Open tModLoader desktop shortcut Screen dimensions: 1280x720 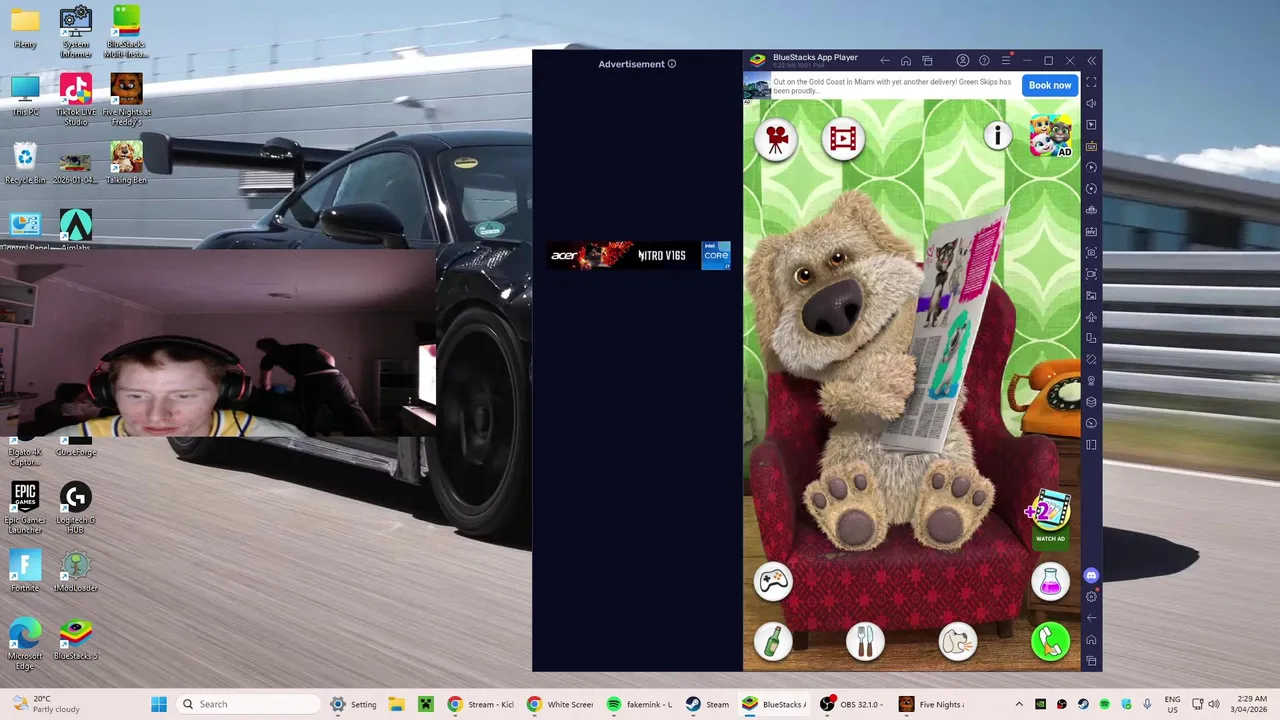76,571
